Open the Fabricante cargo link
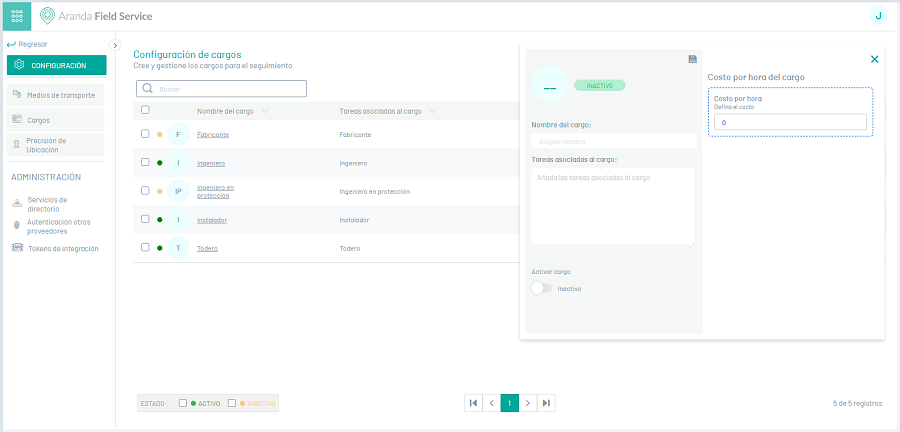 [x=213, y=134]
